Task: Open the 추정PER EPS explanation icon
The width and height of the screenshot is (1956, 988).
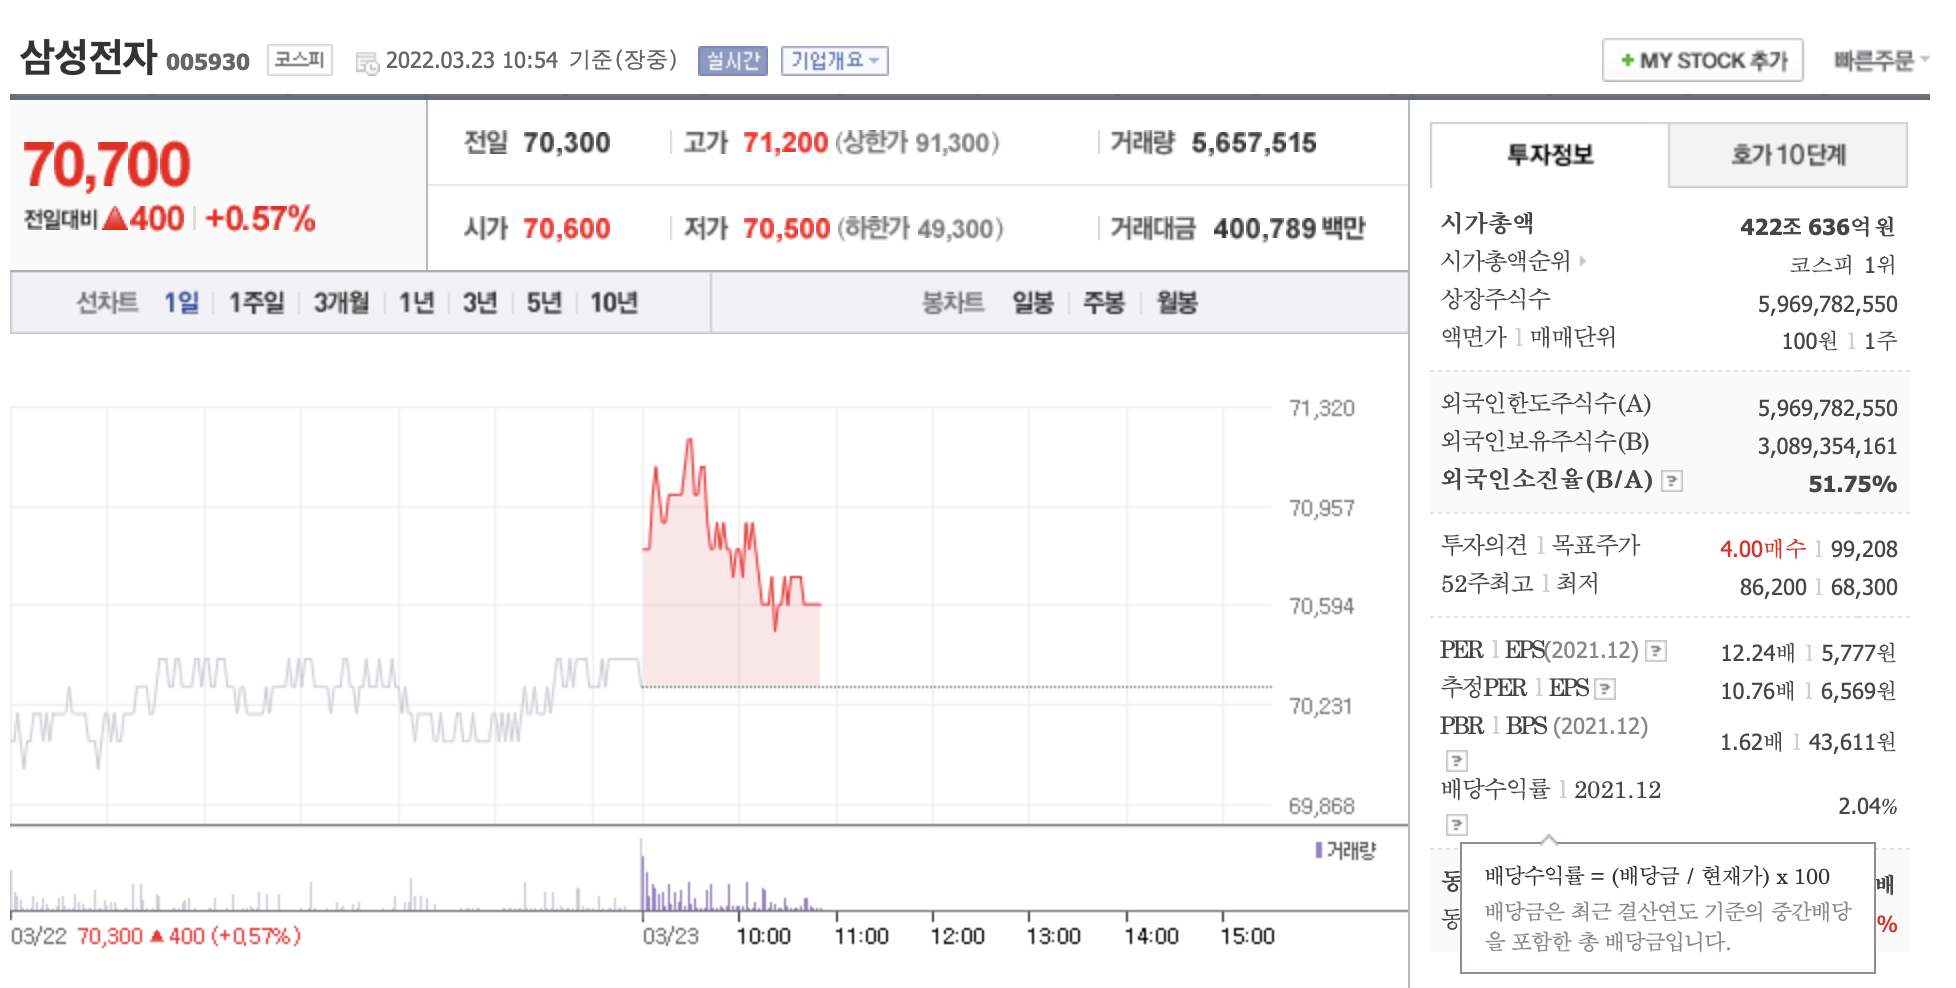Action: [1604, 690]
